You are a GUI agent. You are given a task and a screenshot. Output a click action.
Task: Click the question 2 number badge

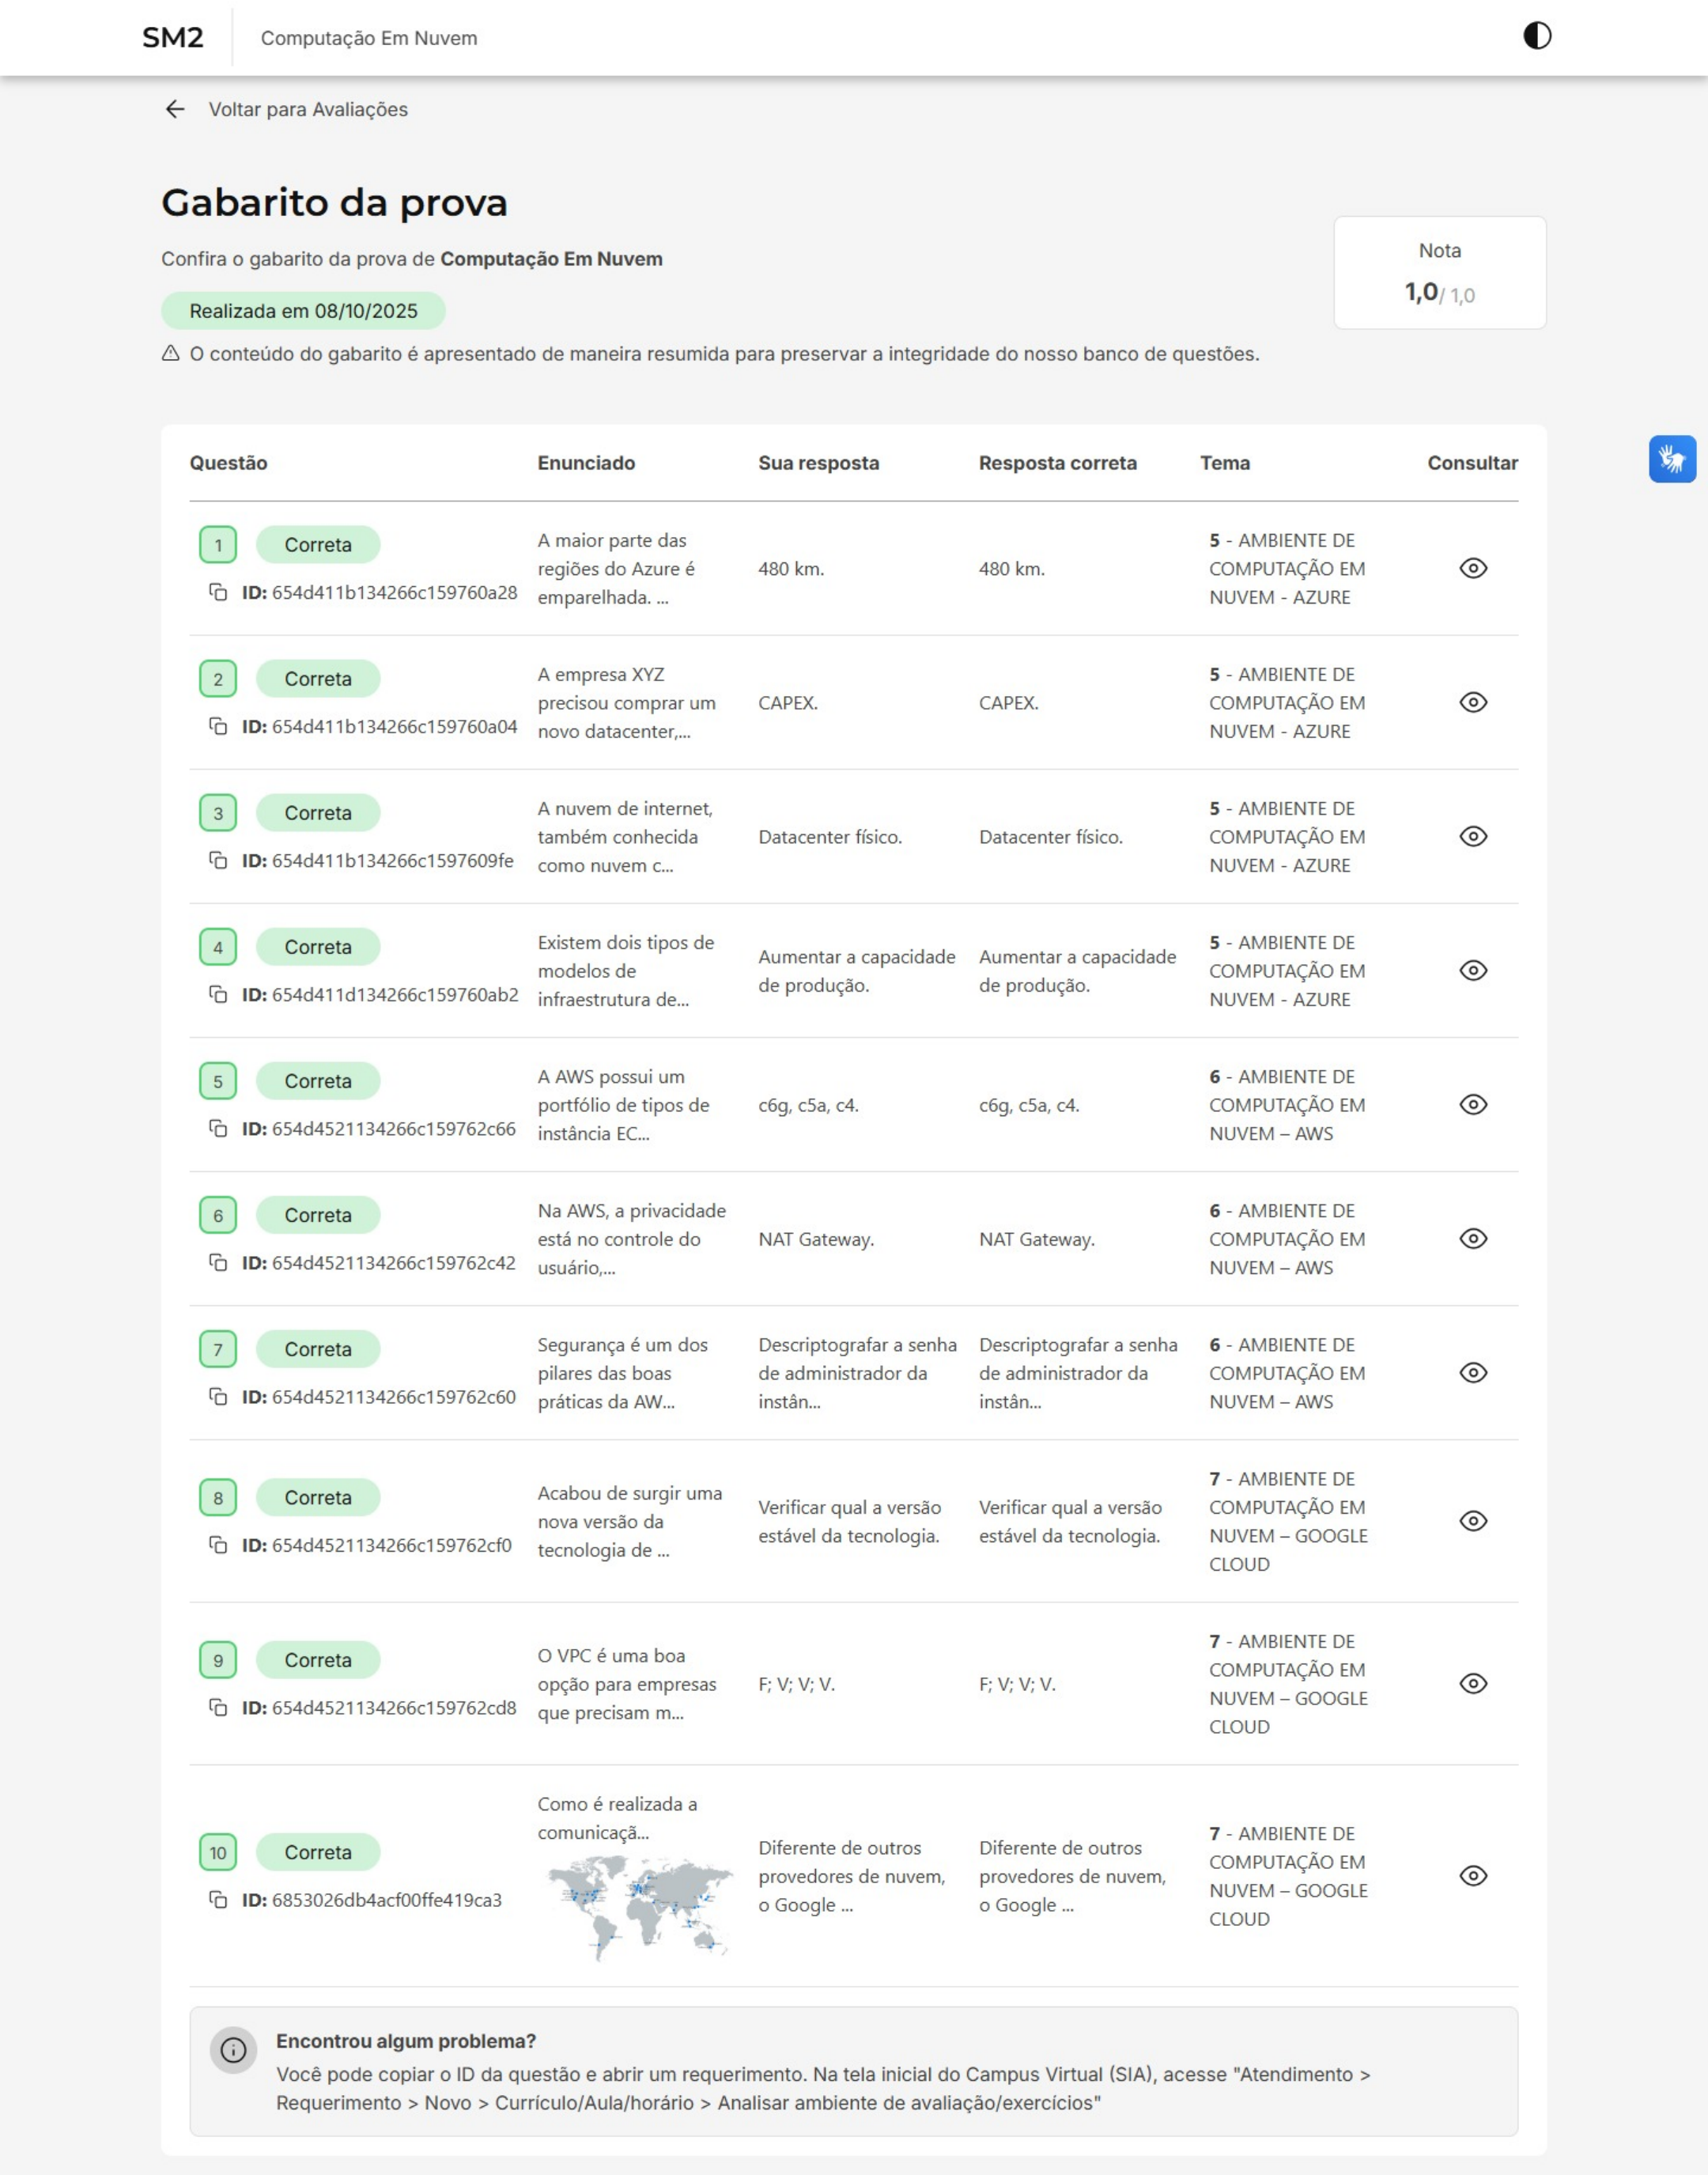pyautogui.click(x=218, y=679)
